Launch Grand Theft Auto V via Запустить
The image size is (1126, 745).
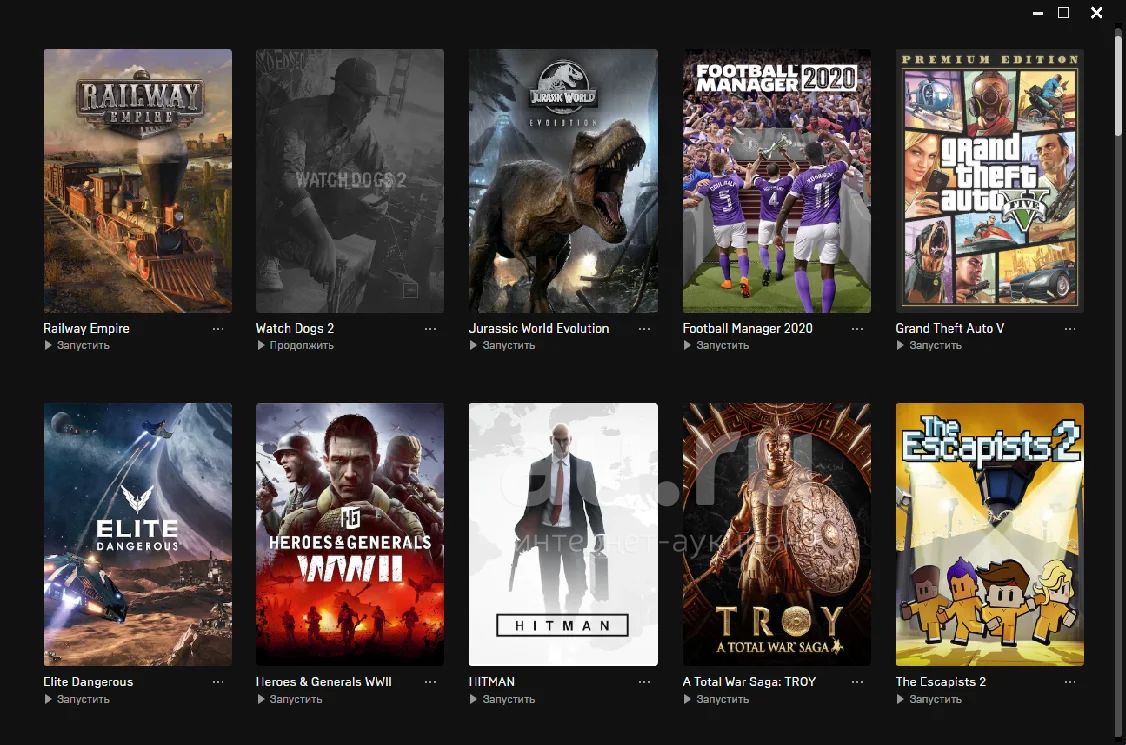pos(929,346)
